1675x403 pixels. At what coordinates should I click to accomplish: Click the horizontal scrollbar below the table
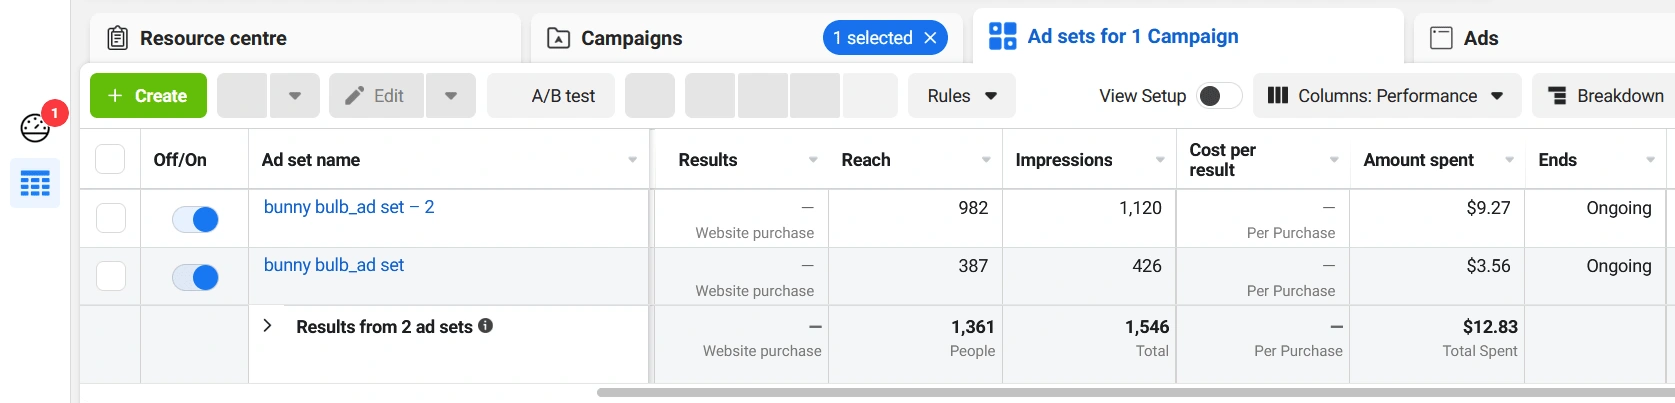(x=1100, y=392)
